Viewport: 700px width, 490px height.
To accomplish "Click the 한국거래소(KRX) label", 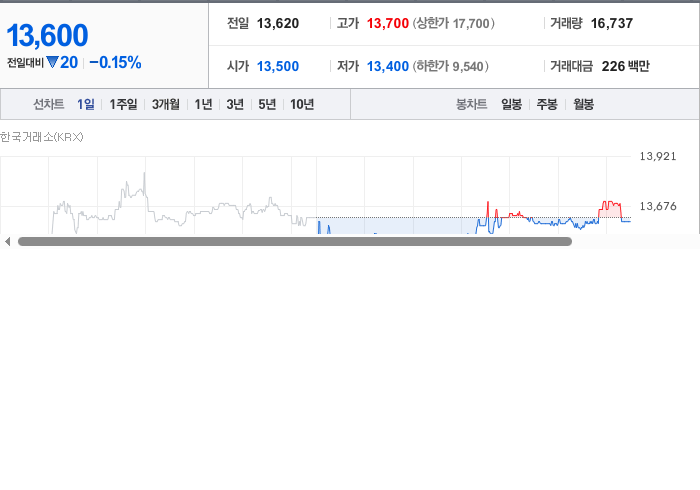I will tap(42, 137).
